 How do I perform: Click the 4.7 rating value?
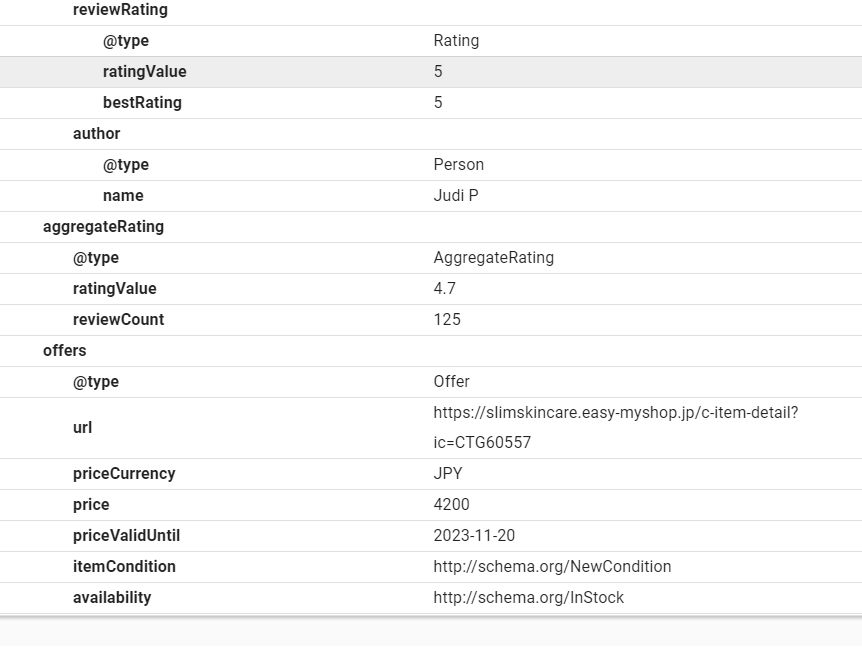click(444, 289)
